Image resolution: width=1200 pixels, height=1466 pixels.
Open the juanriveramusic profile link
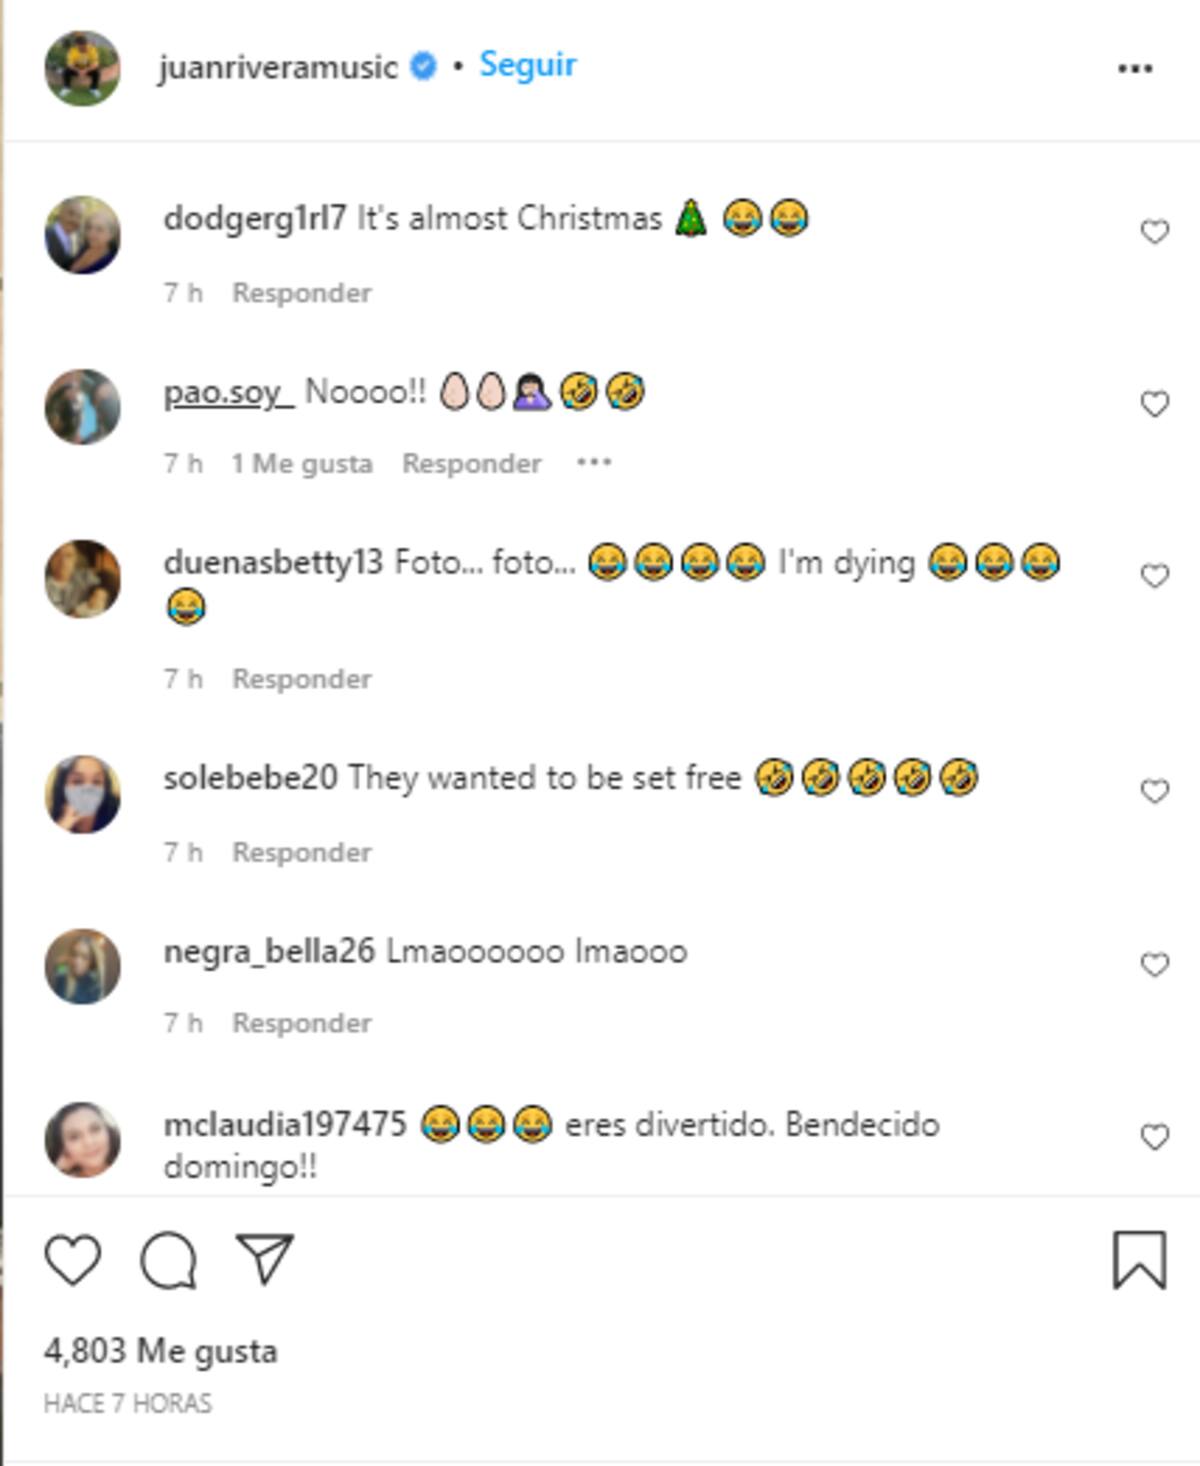pos(277,67)
